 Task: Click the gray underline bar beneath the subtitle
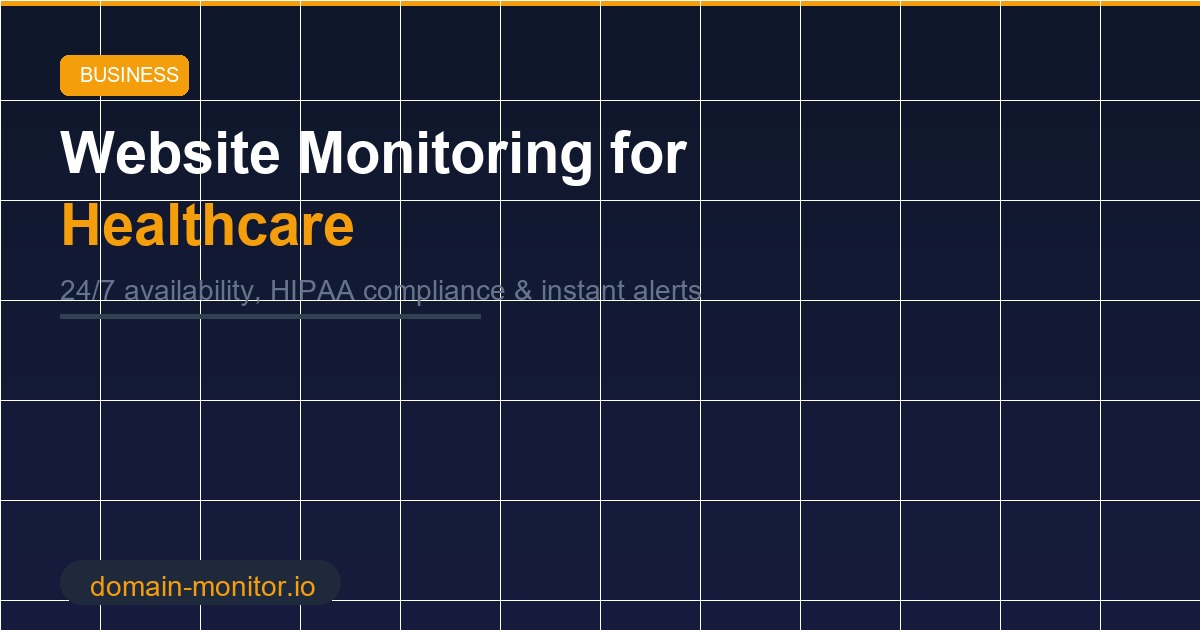point(270,315)
